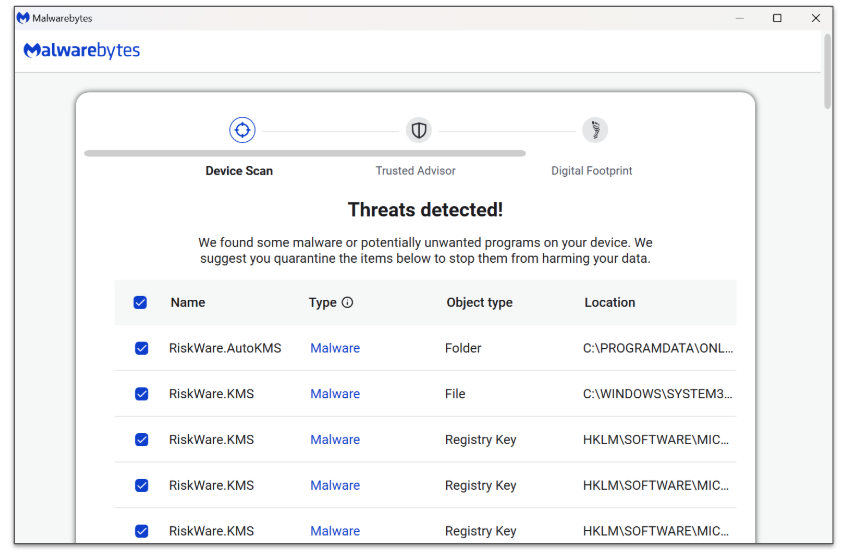Click the scan progress bar
Image resolution: width=850 pixels, height=552 pixels.
[x=305, y=153]
